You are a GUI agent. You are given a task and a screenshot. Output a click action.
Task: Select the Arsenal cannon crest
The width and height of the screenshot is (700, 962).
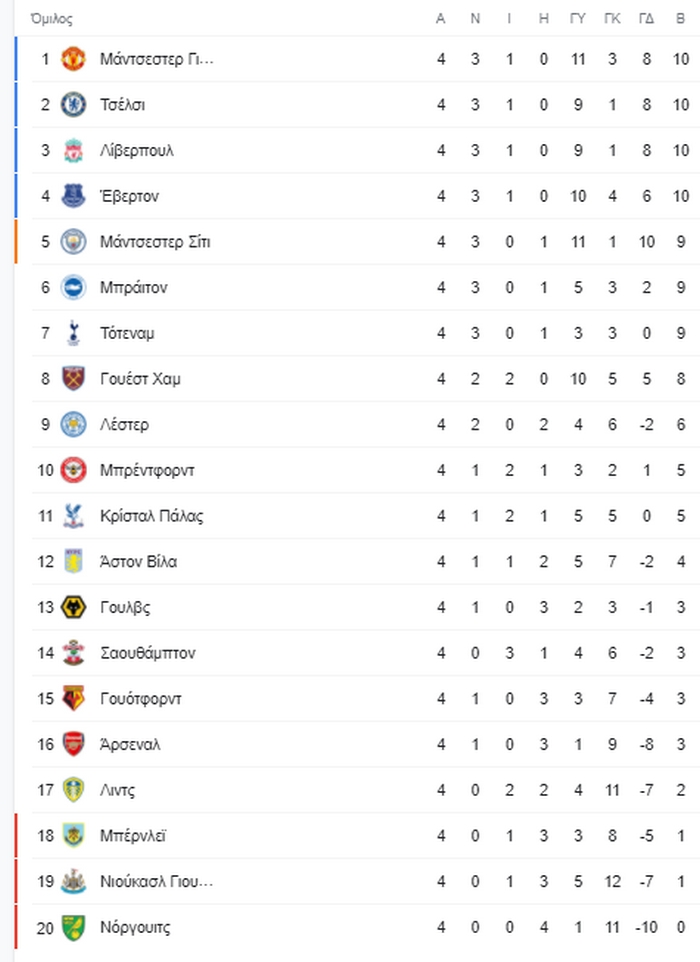coord(73,744)
